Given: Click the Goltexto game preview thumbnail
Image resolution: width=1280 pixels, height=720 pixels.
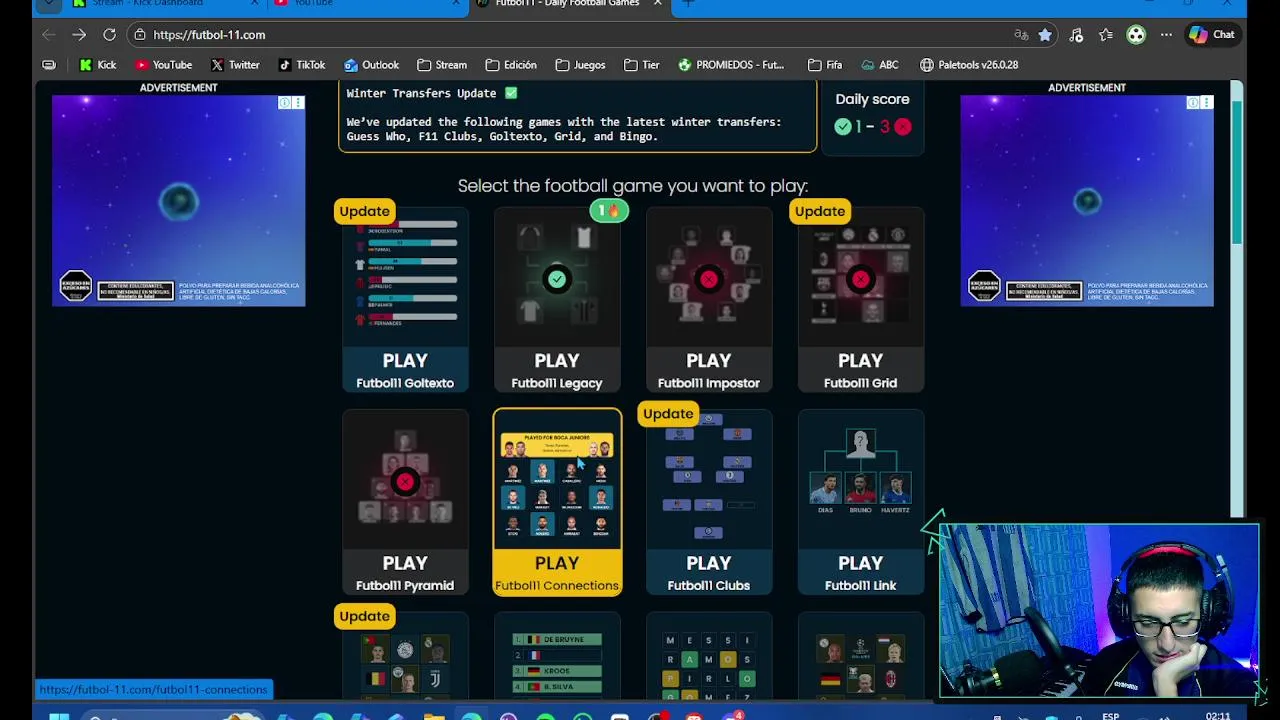Looking at the screenshot, I should [405, 278].
